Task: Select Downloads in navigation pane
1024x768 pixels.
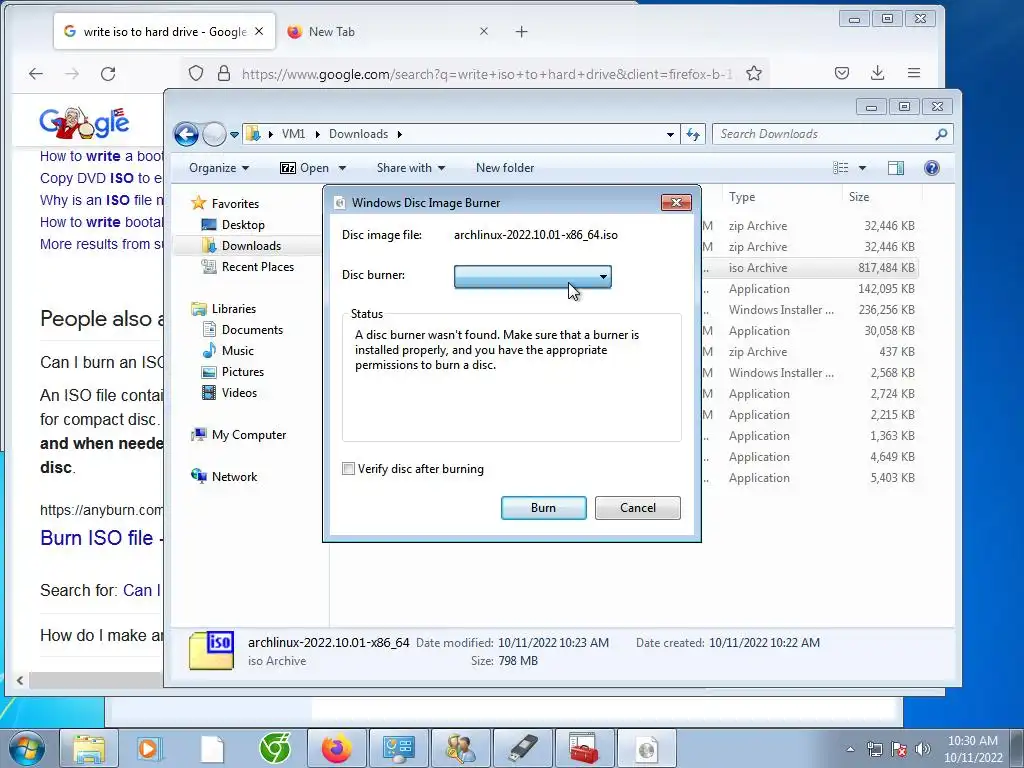Action: [251, 246]
